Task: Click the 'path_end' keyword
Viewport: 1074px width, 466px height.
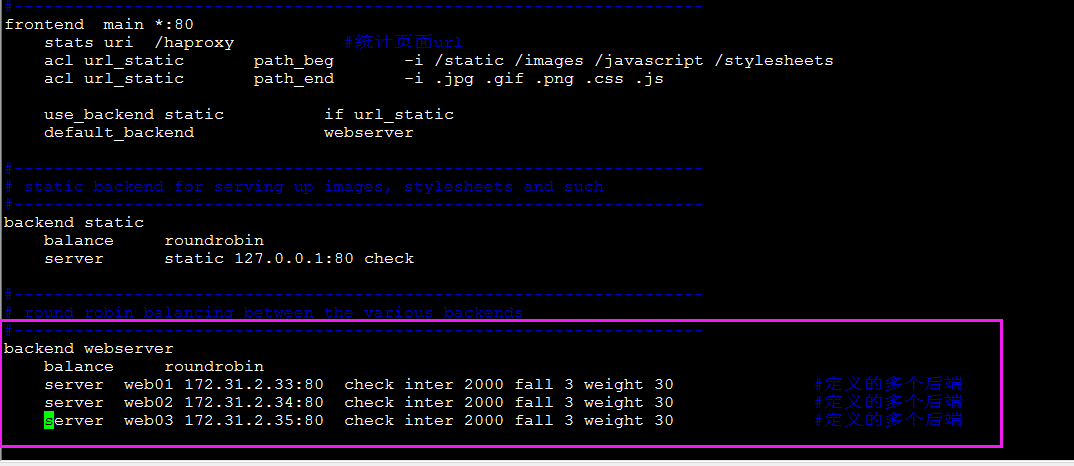Action: coord(294,79)
